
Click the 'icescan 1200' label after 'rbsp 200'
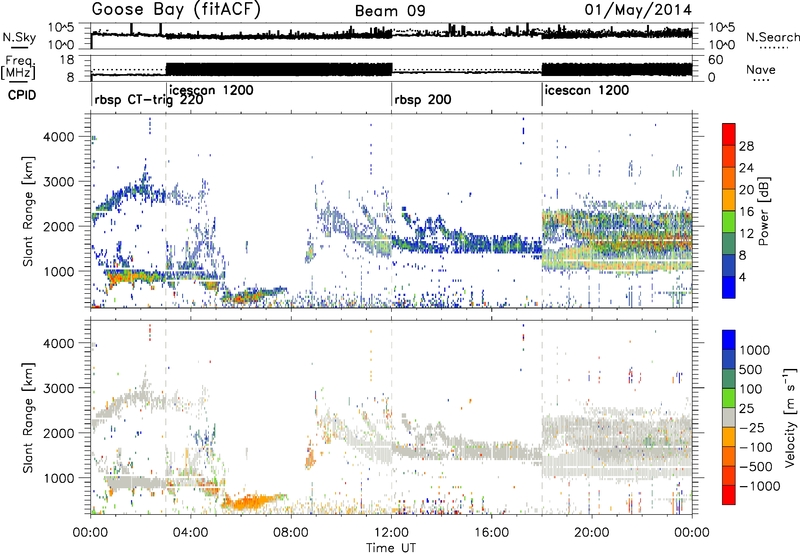coord(587,91)
